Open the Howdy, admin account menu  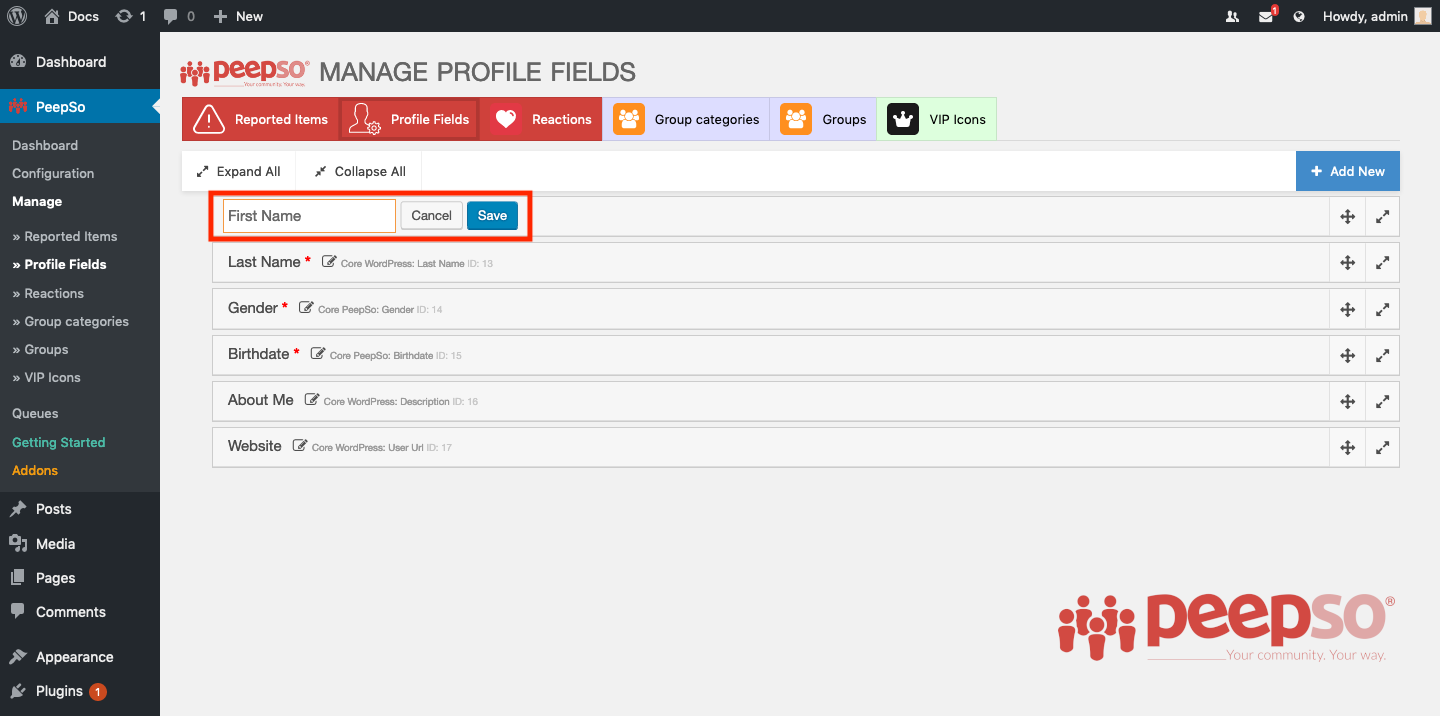pyautogui.click(x=1376, y=16)
